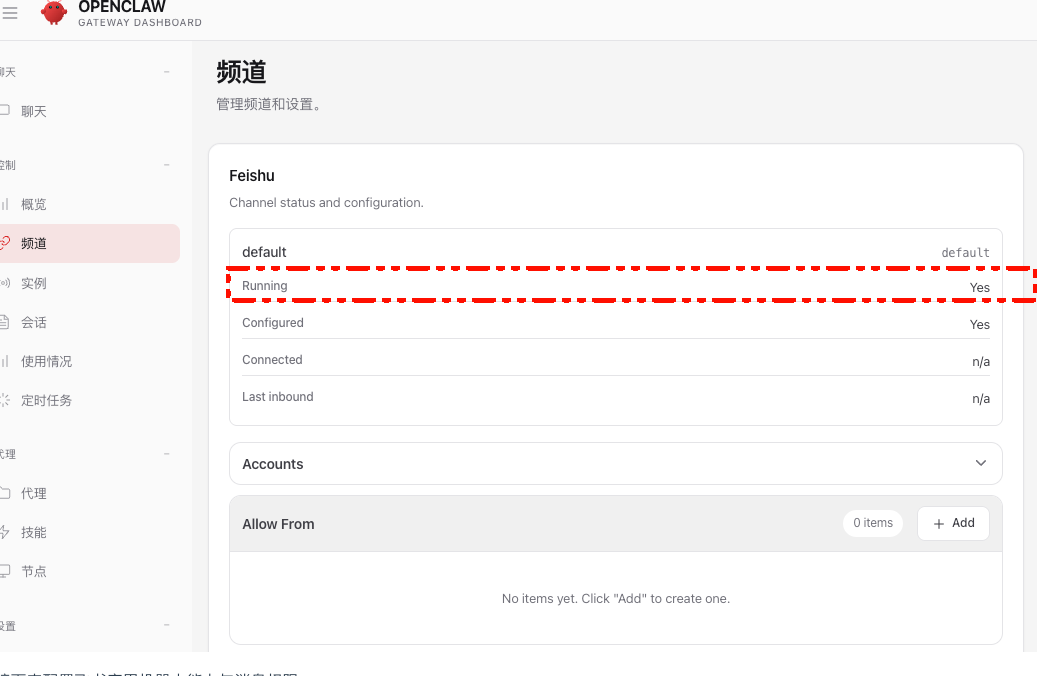Open the hamburger menu in the header
Screen dimensions: 1037x676
(9, 13)
